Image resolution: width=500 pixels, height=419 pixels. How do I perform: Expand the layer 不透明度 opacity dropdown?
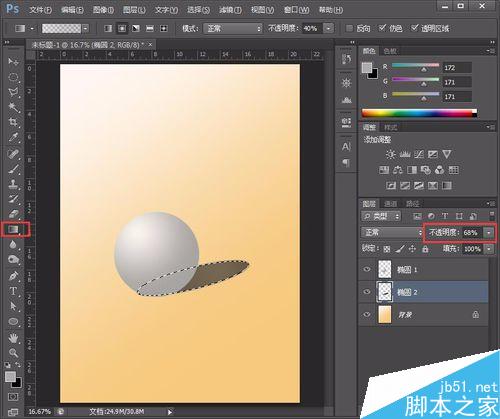pyautogui.click(x=489, y=233)
